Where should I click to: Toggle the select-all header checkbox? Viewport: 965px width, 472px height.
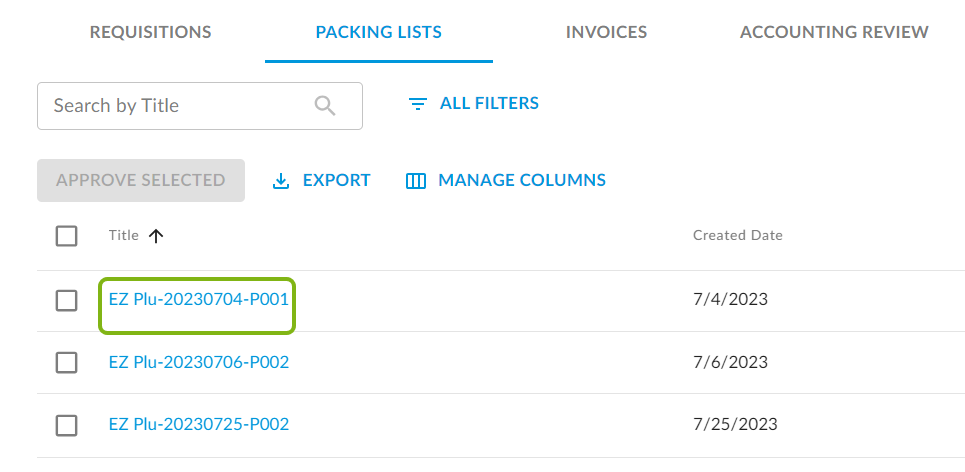click(x=66, y=236)
